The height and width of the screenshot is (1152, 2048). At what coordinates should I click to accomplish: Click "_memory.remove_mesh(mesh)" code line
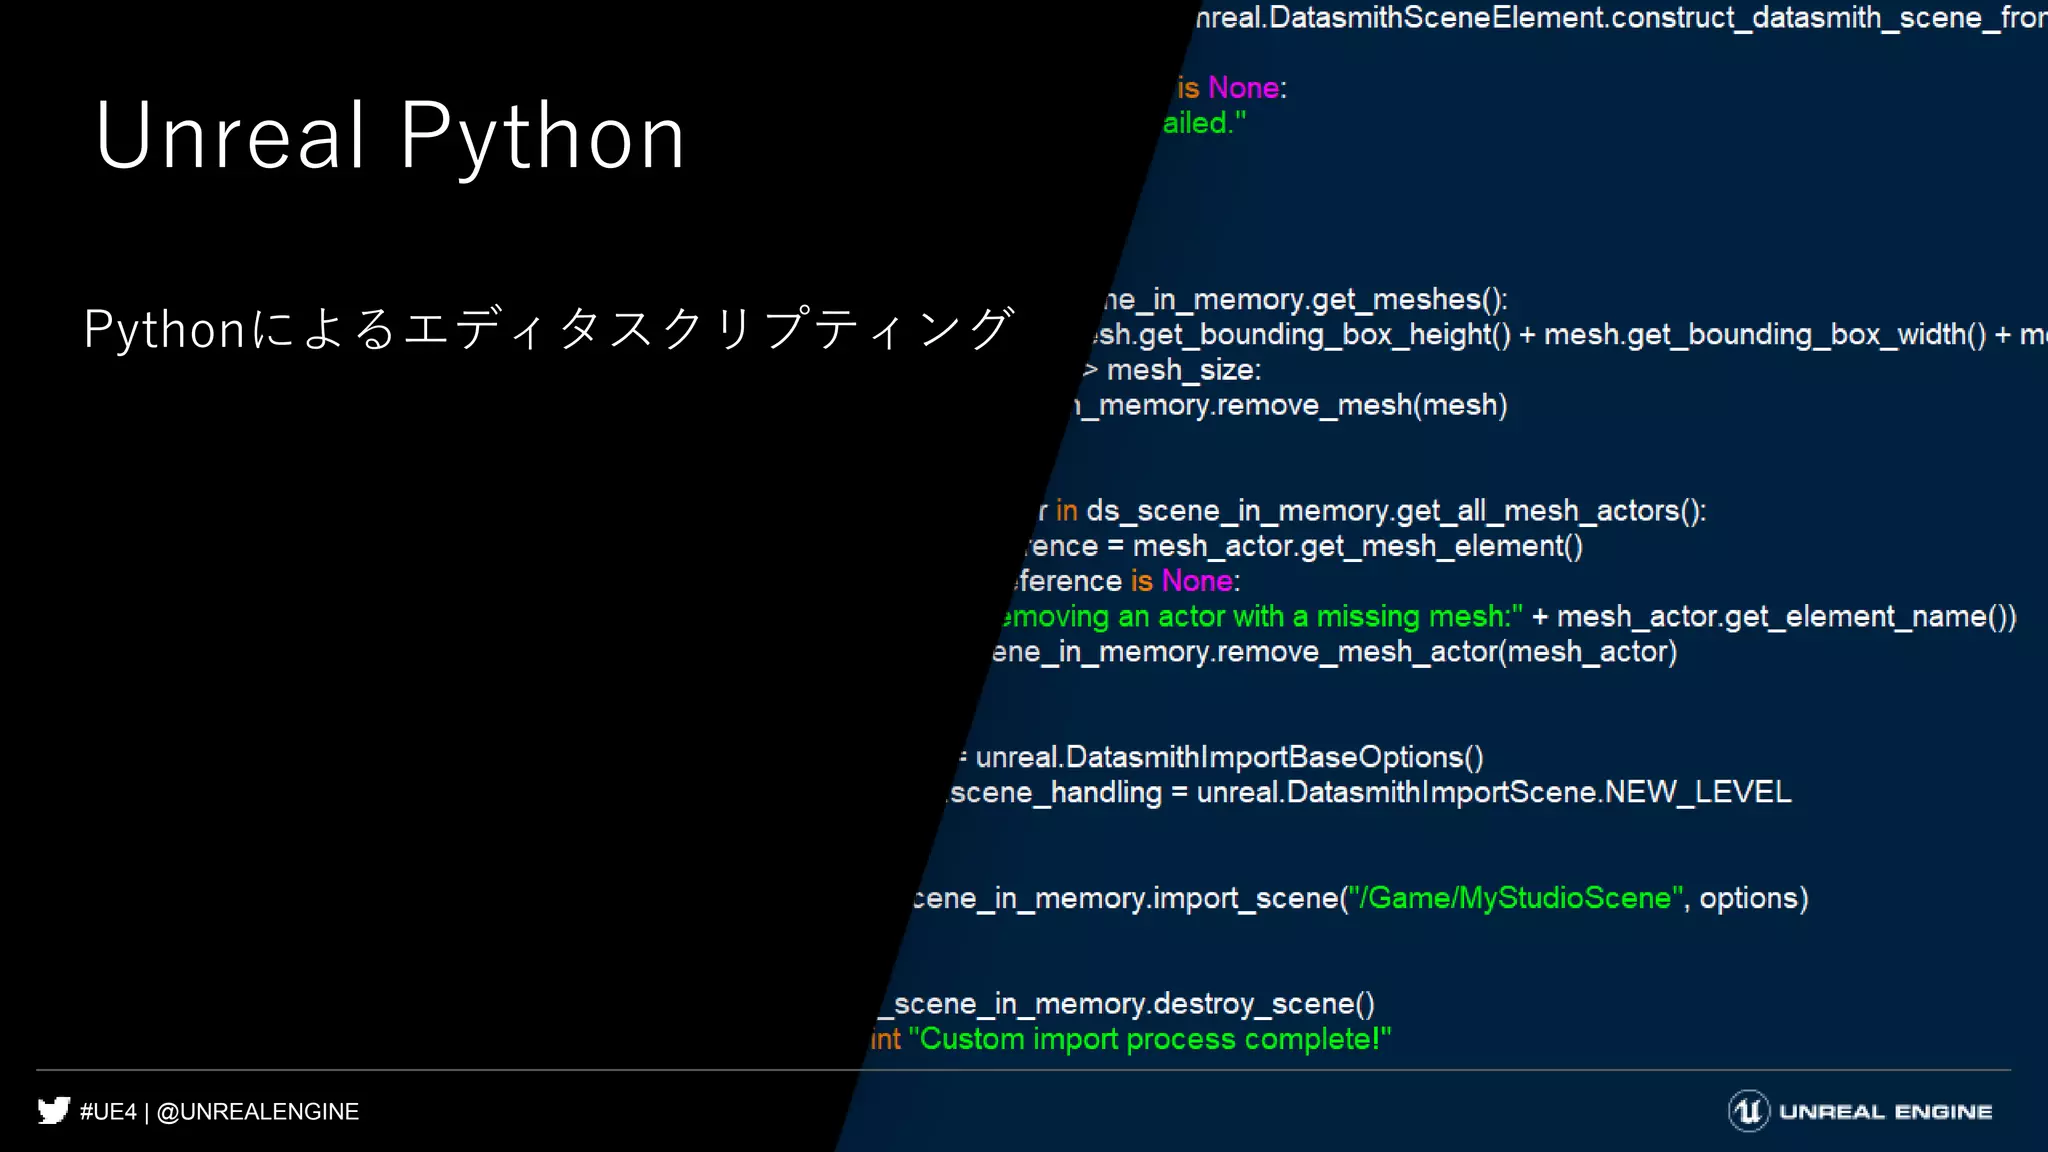coord(1292,405)
